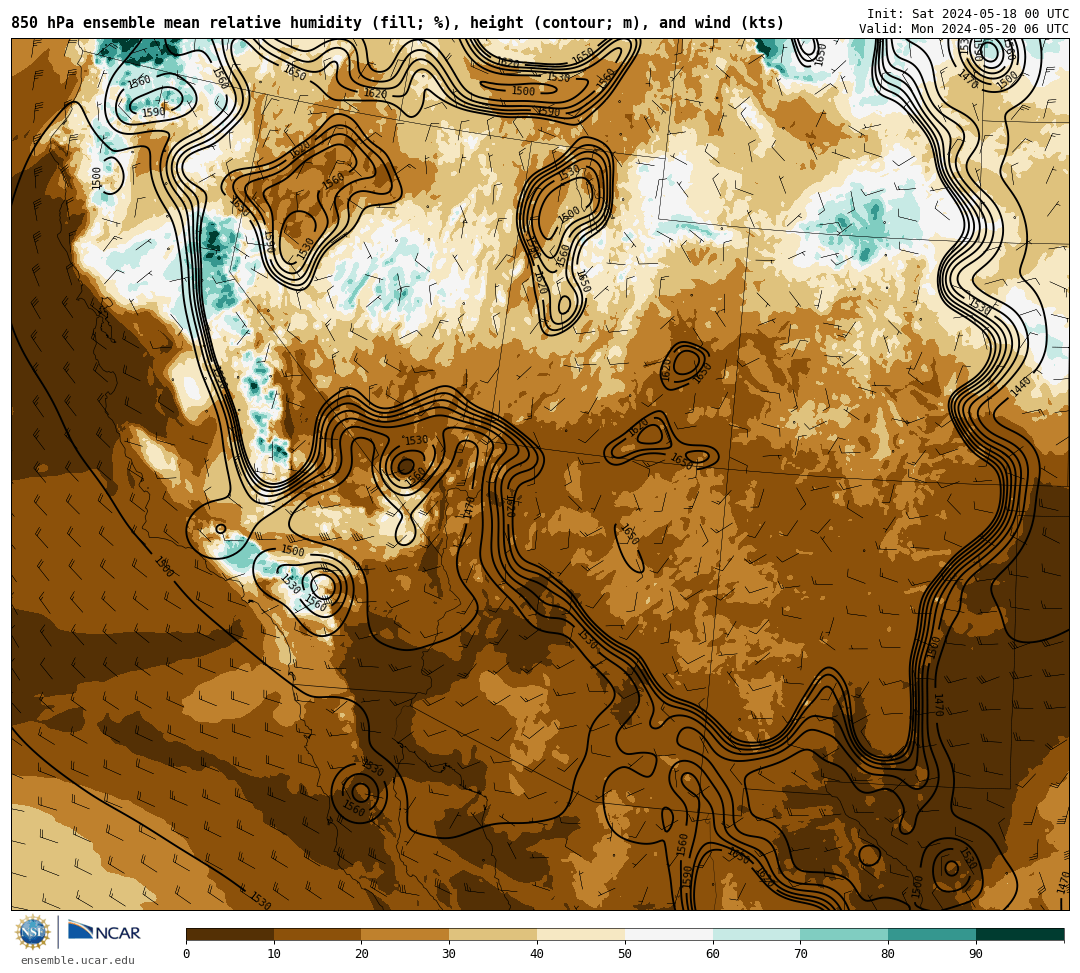
Task: Click the colorbar tick label '60'
Action: tap(713, 954)
